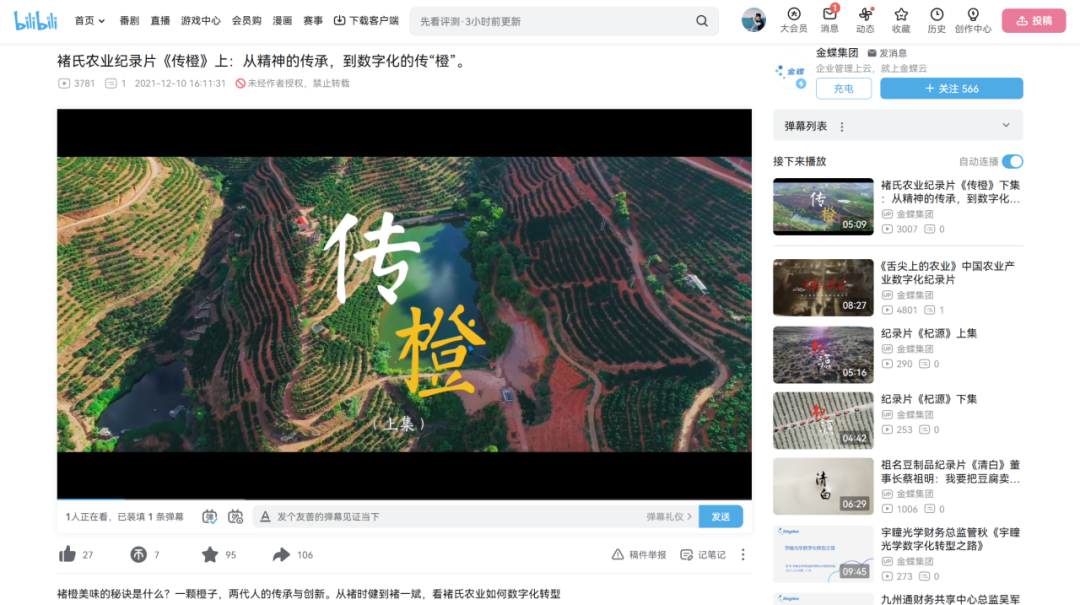Click 未经作者授权,禁止转载 notice
1080x605 pixels.
pos(293,83)
